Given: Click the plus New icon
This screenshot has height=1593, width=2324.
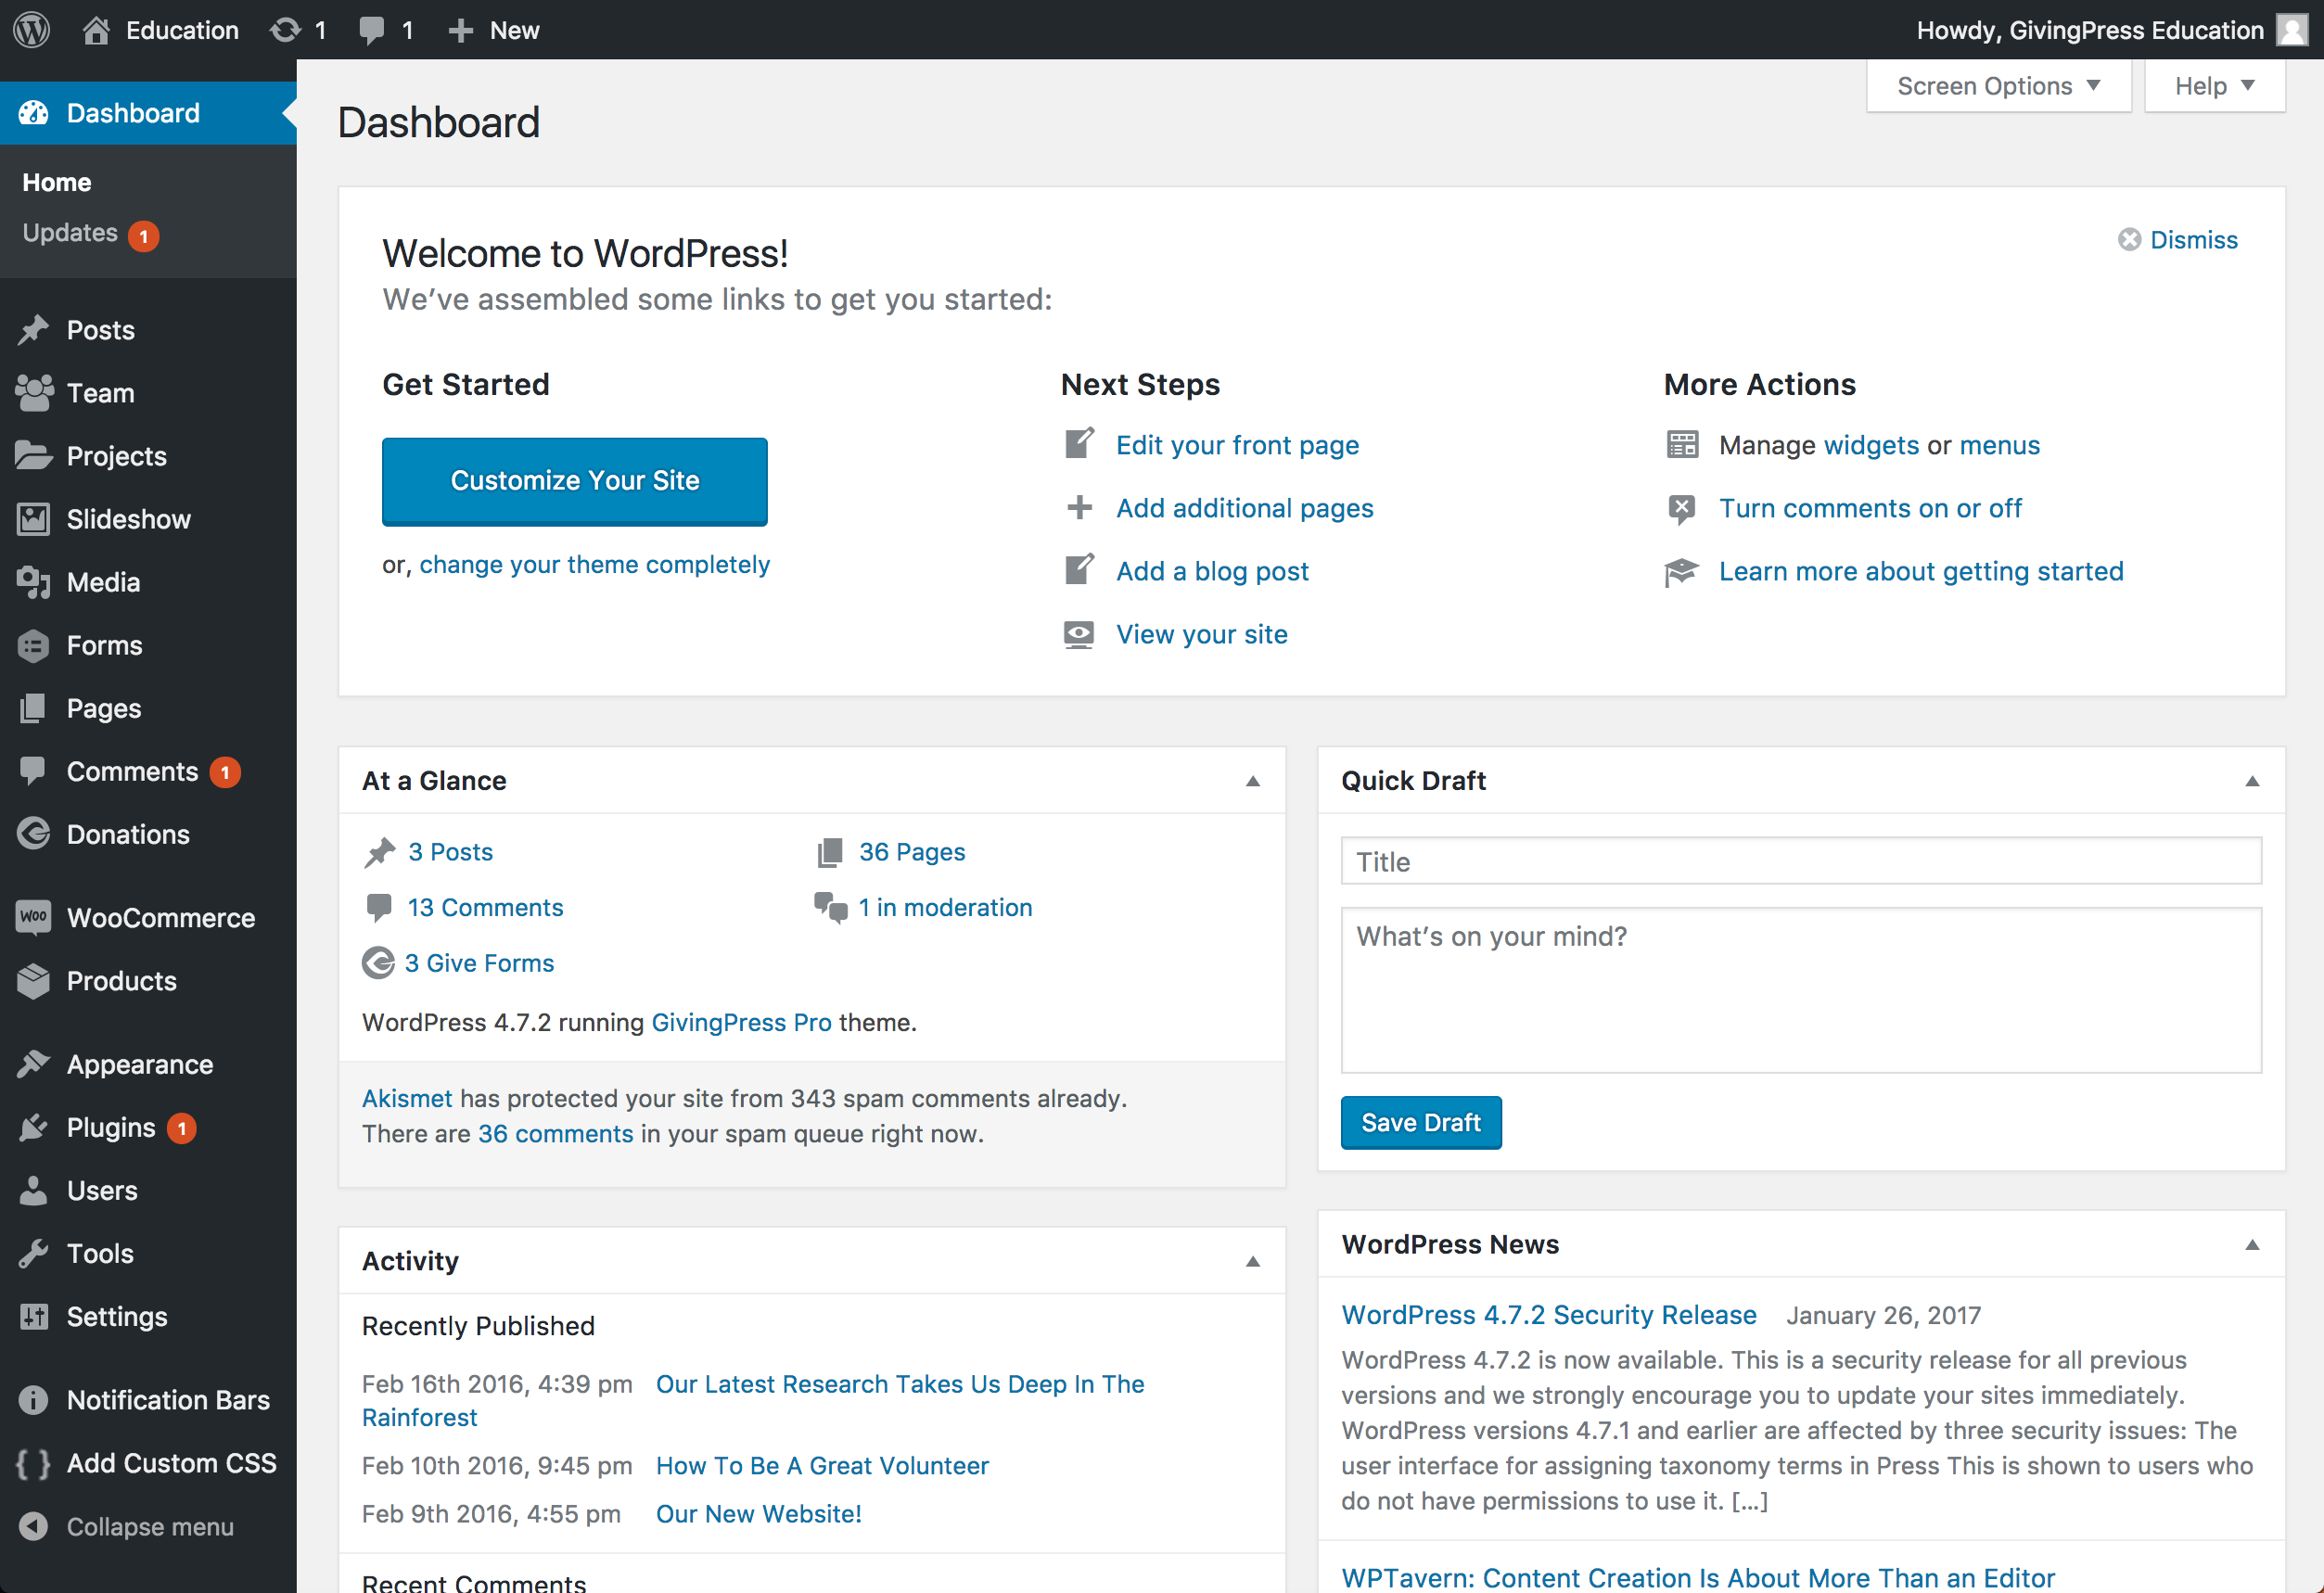Looking at the screenshot, I should click(460, 30).
